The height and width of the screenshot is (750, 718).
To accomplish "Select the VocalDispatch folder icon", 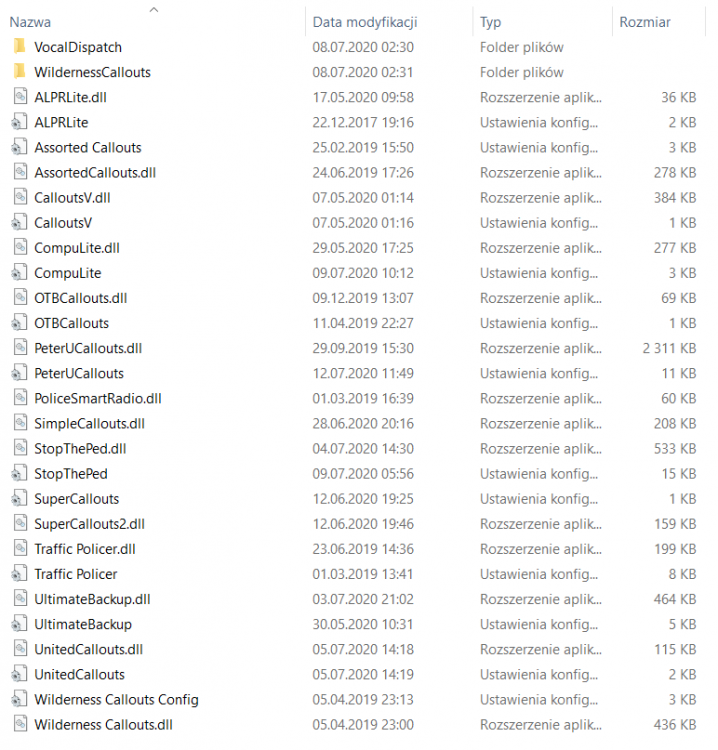I will [20, 47].
